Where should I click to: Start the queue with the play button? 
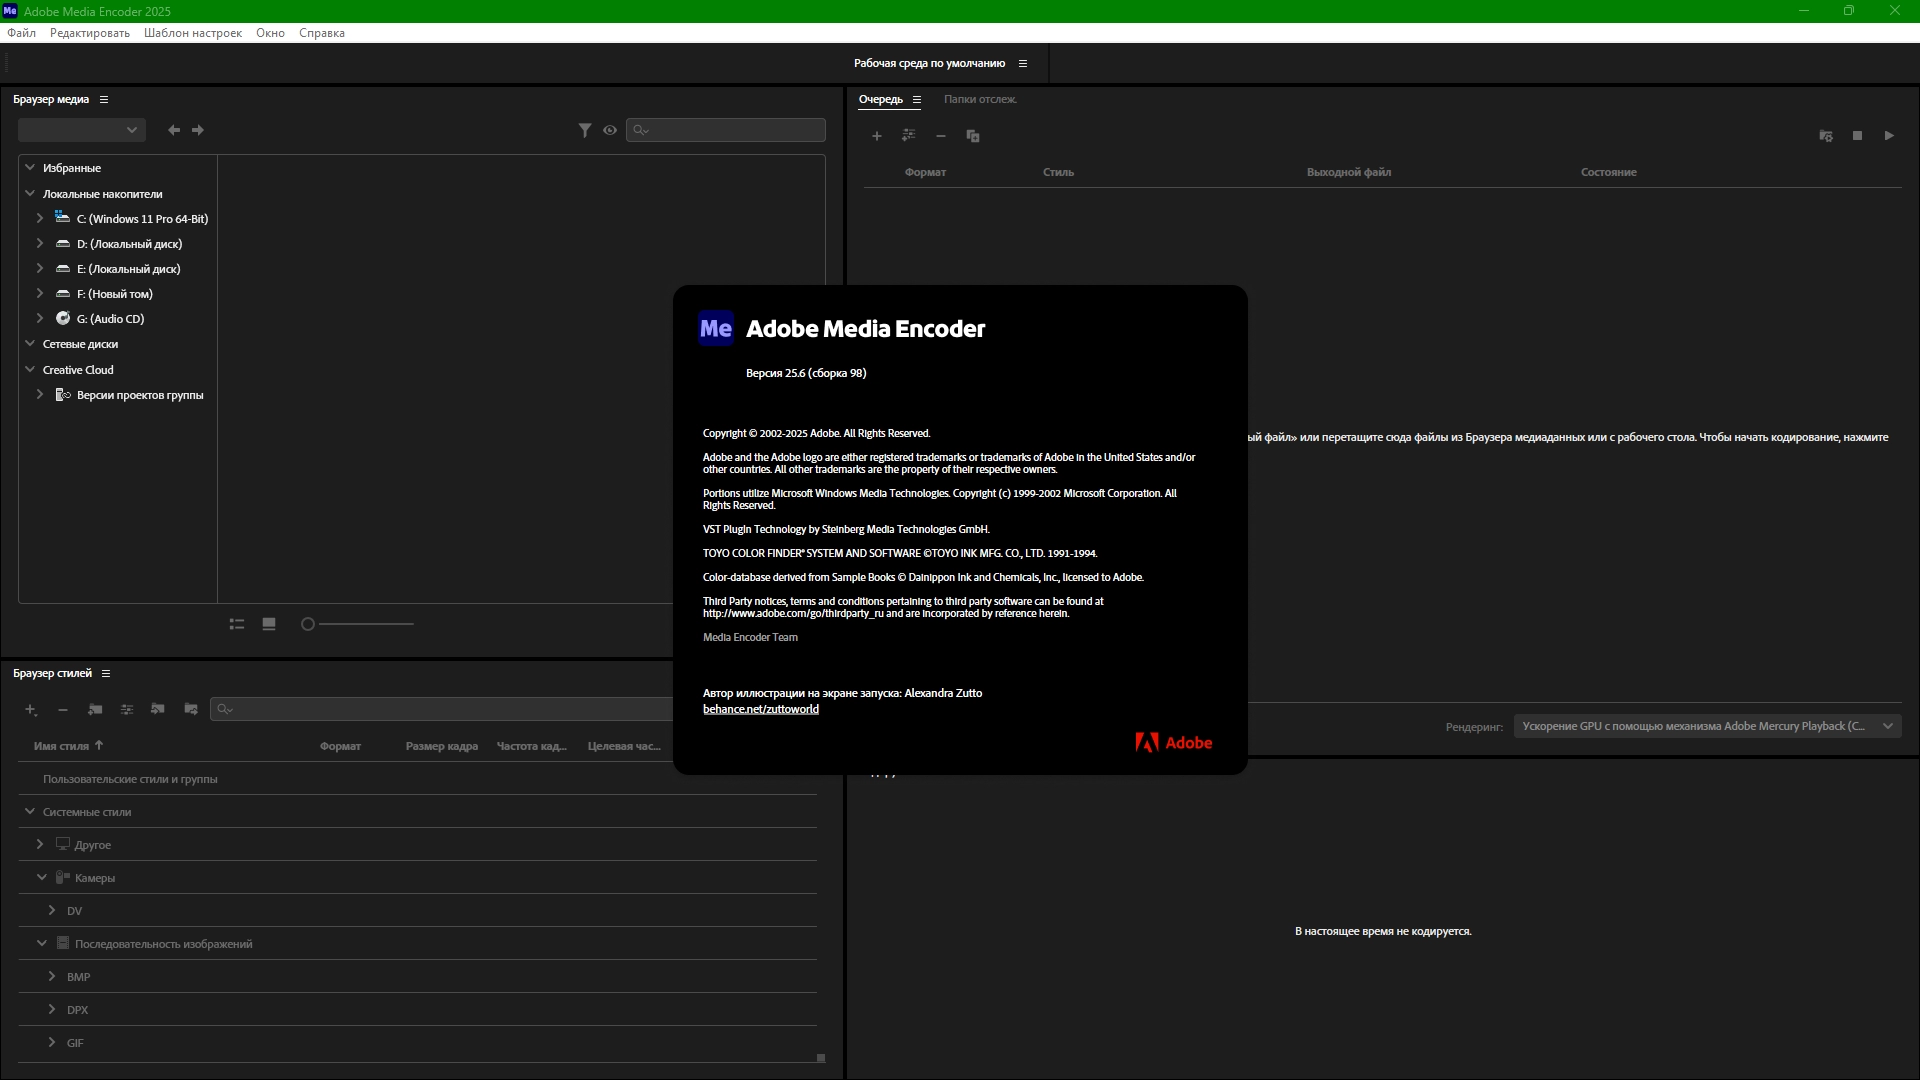tap(1889, 136)
